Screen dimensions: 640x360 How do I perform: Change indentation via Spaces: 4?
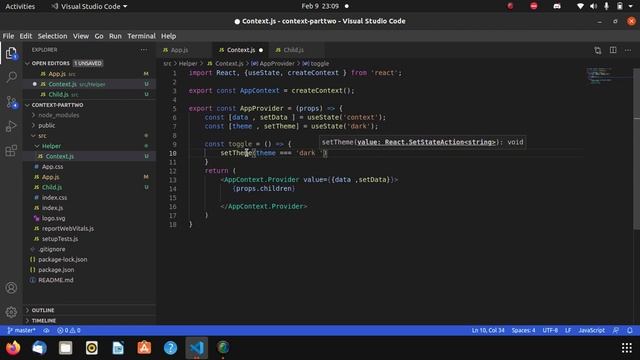click(523, 330)
